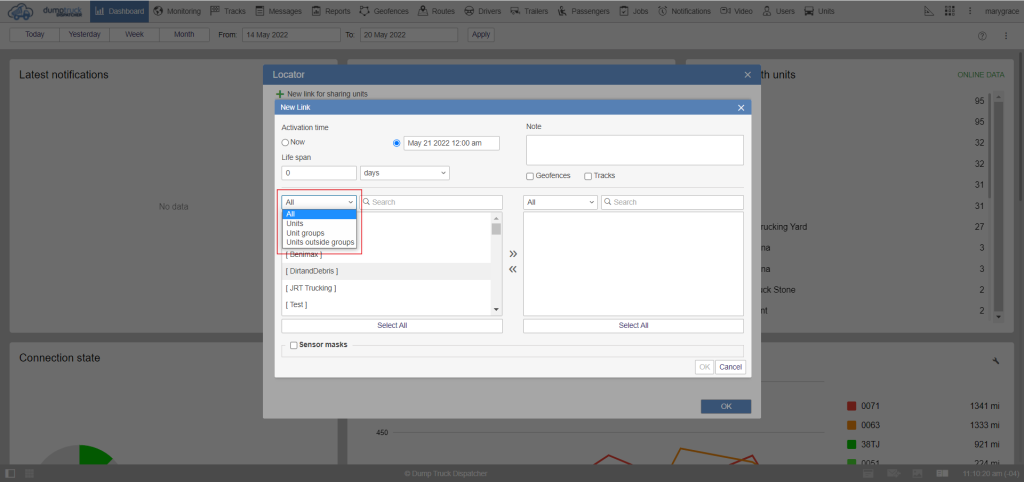The height and width of the screenshot is (482, 1024).
Task: Click the help question mark icon
Action: (981, 35)
